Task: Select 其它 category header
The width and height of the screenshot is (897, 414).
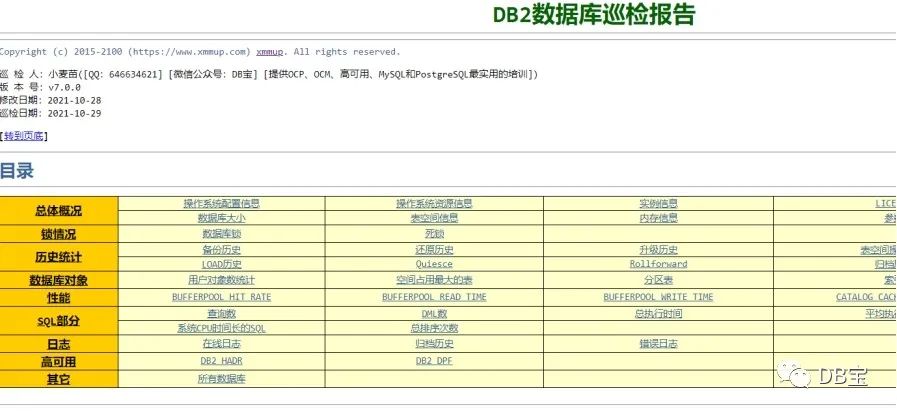Action: point(58,379)
